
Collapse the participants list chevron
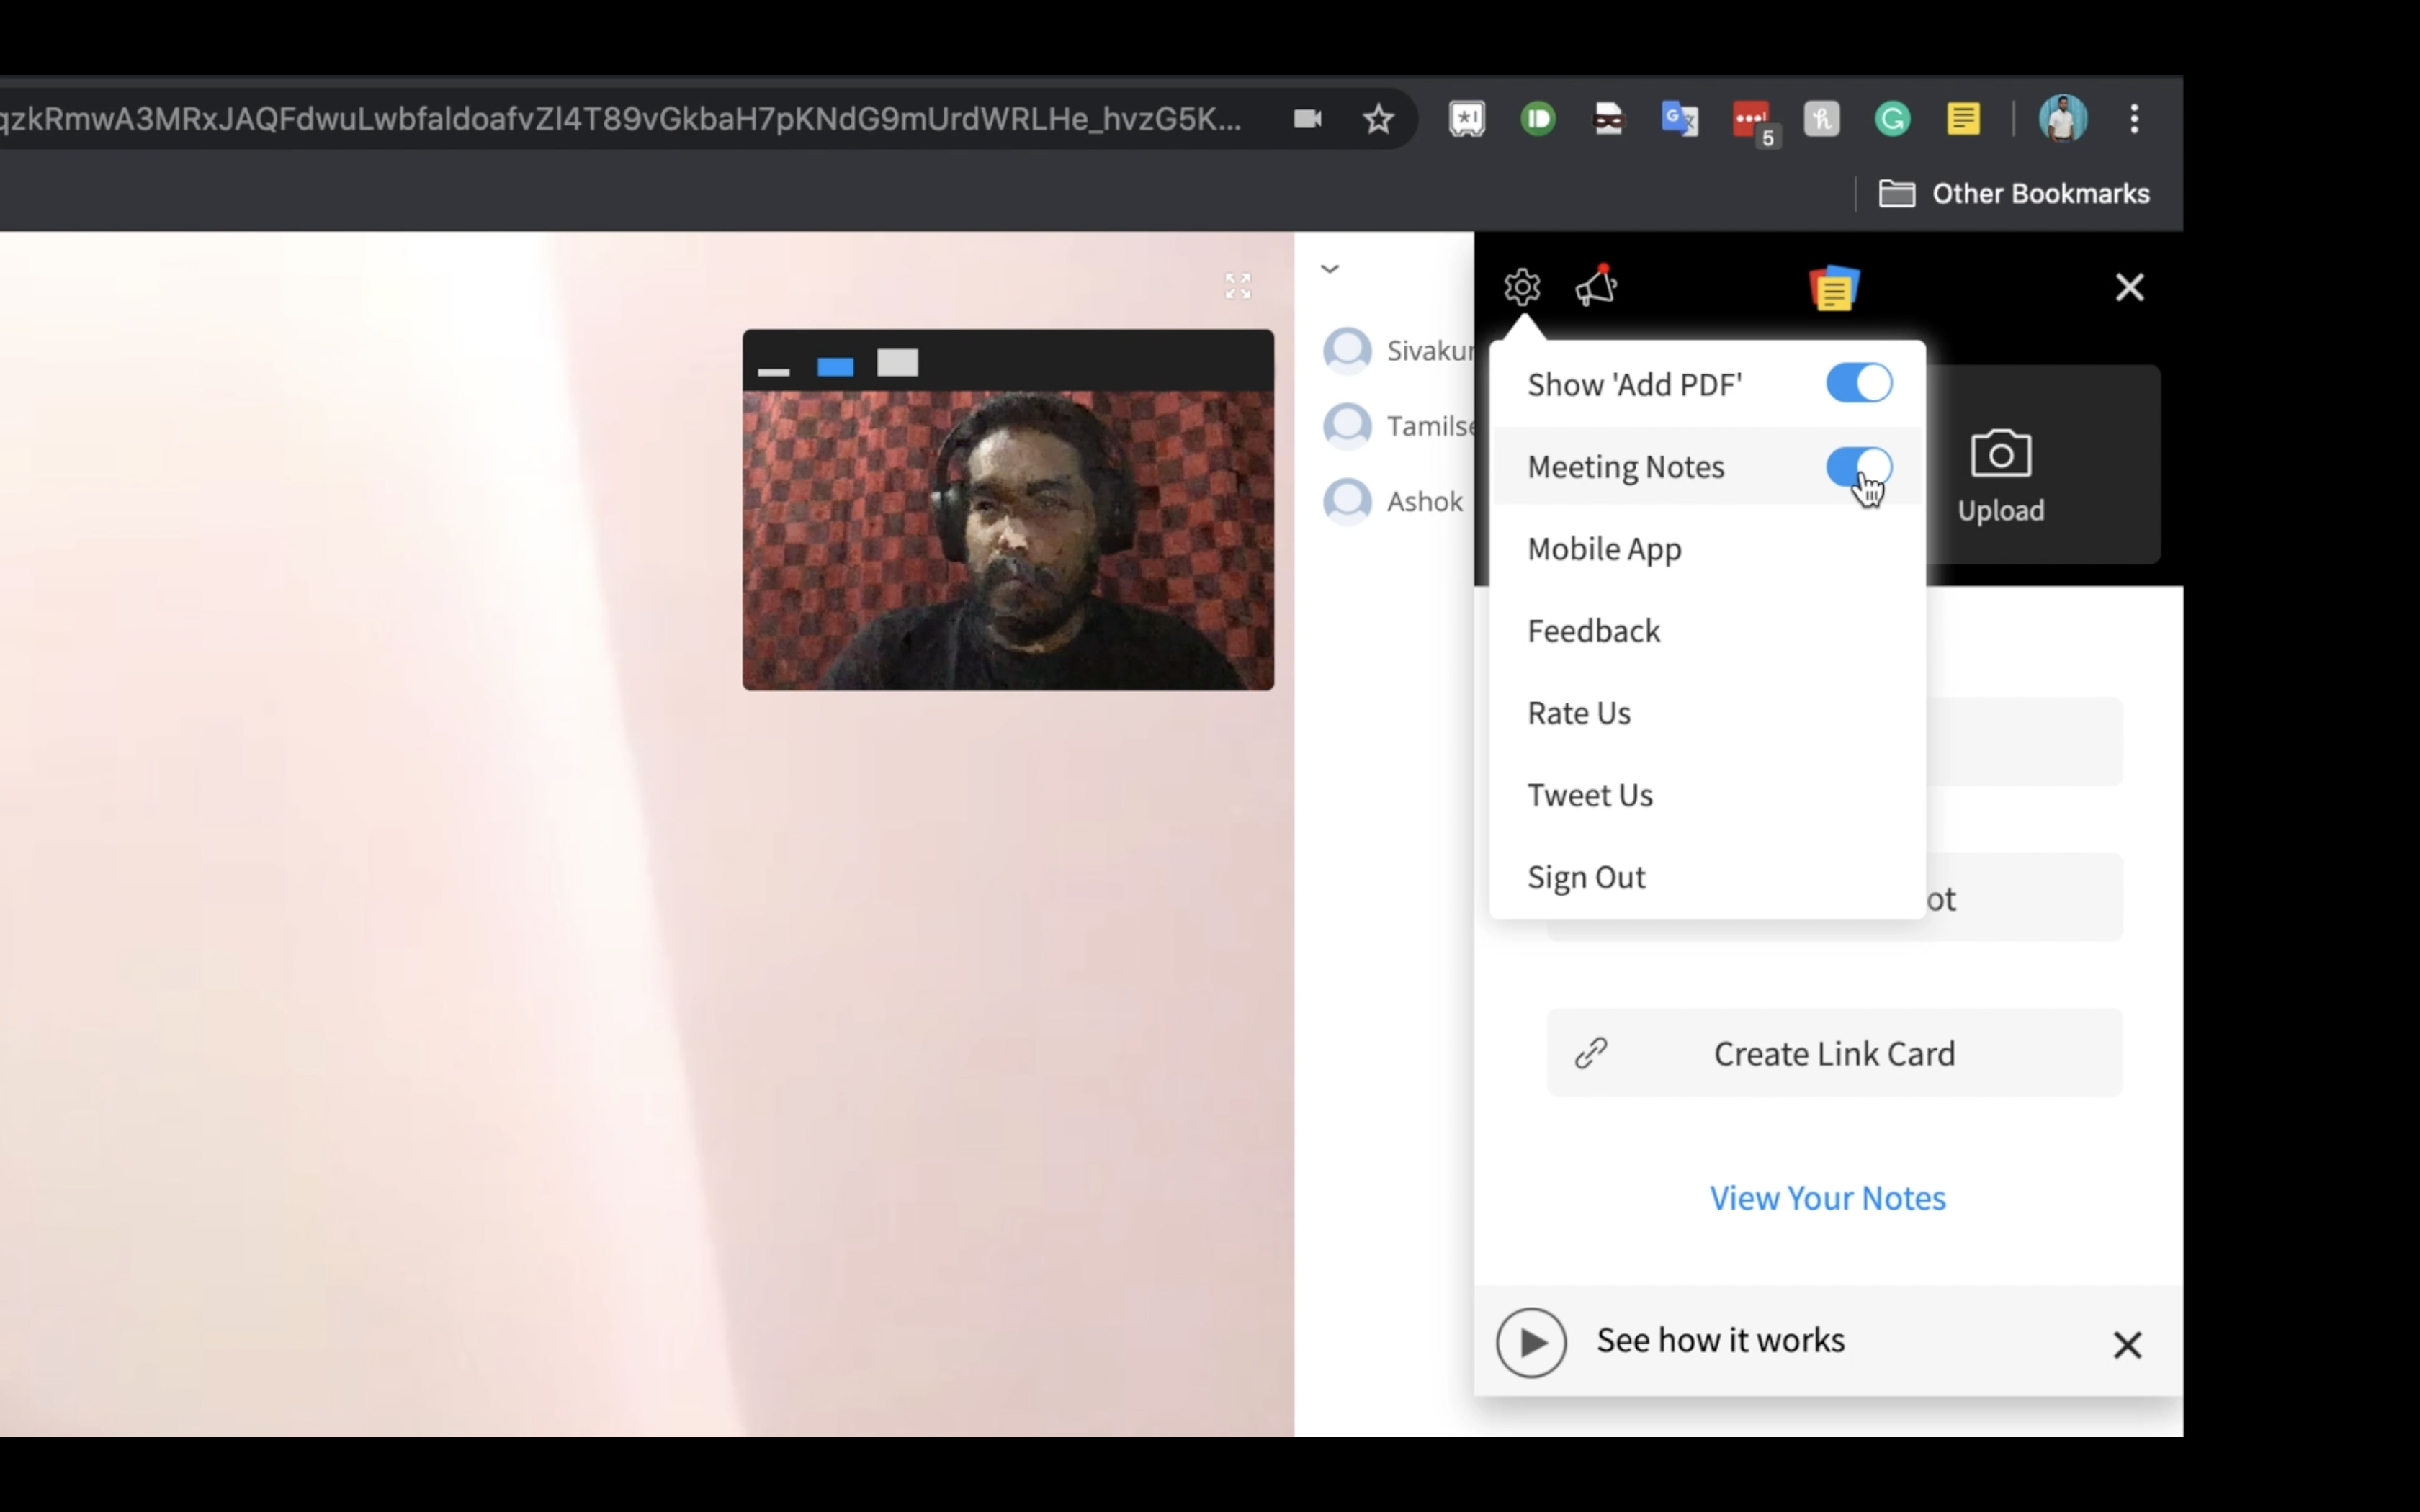click(x=1329, y=269)
